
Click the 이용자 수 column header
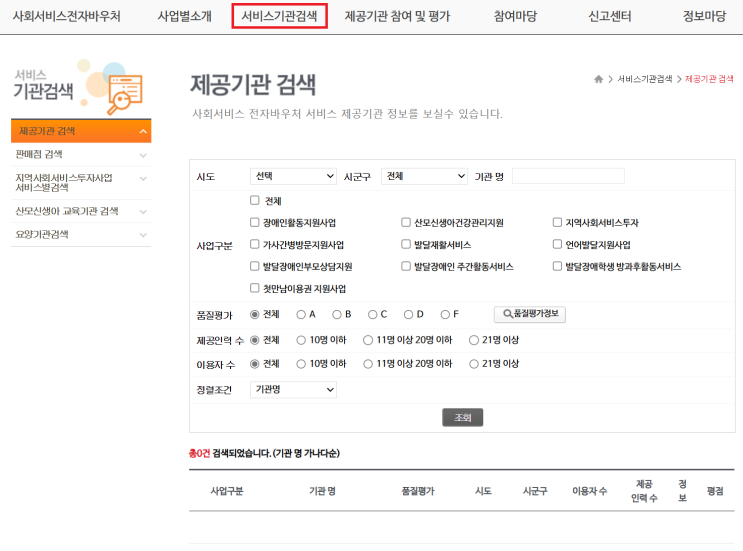(x=589, y=491)
